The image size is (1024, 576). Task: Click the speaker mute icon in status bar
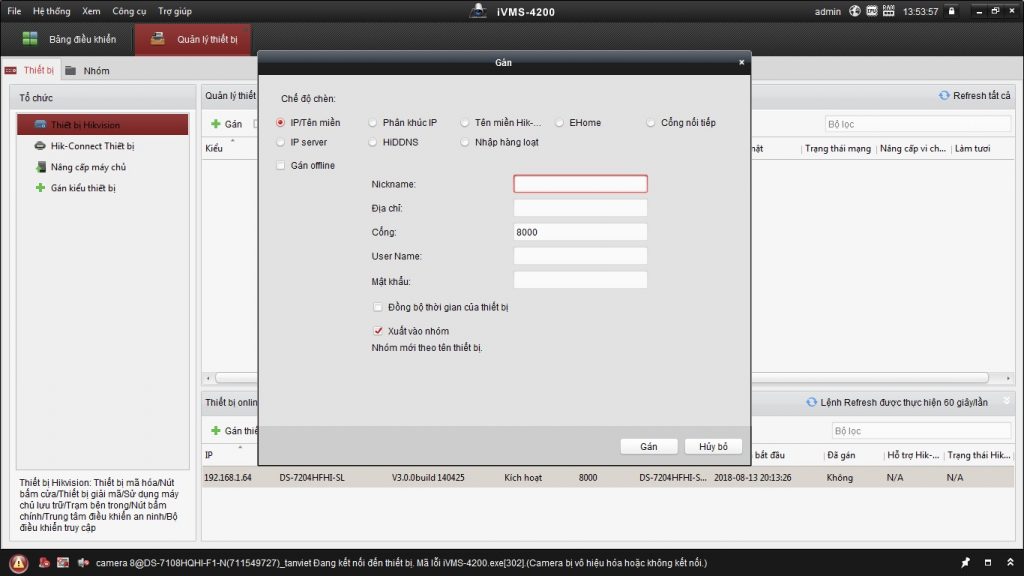(x=82, y=562)
